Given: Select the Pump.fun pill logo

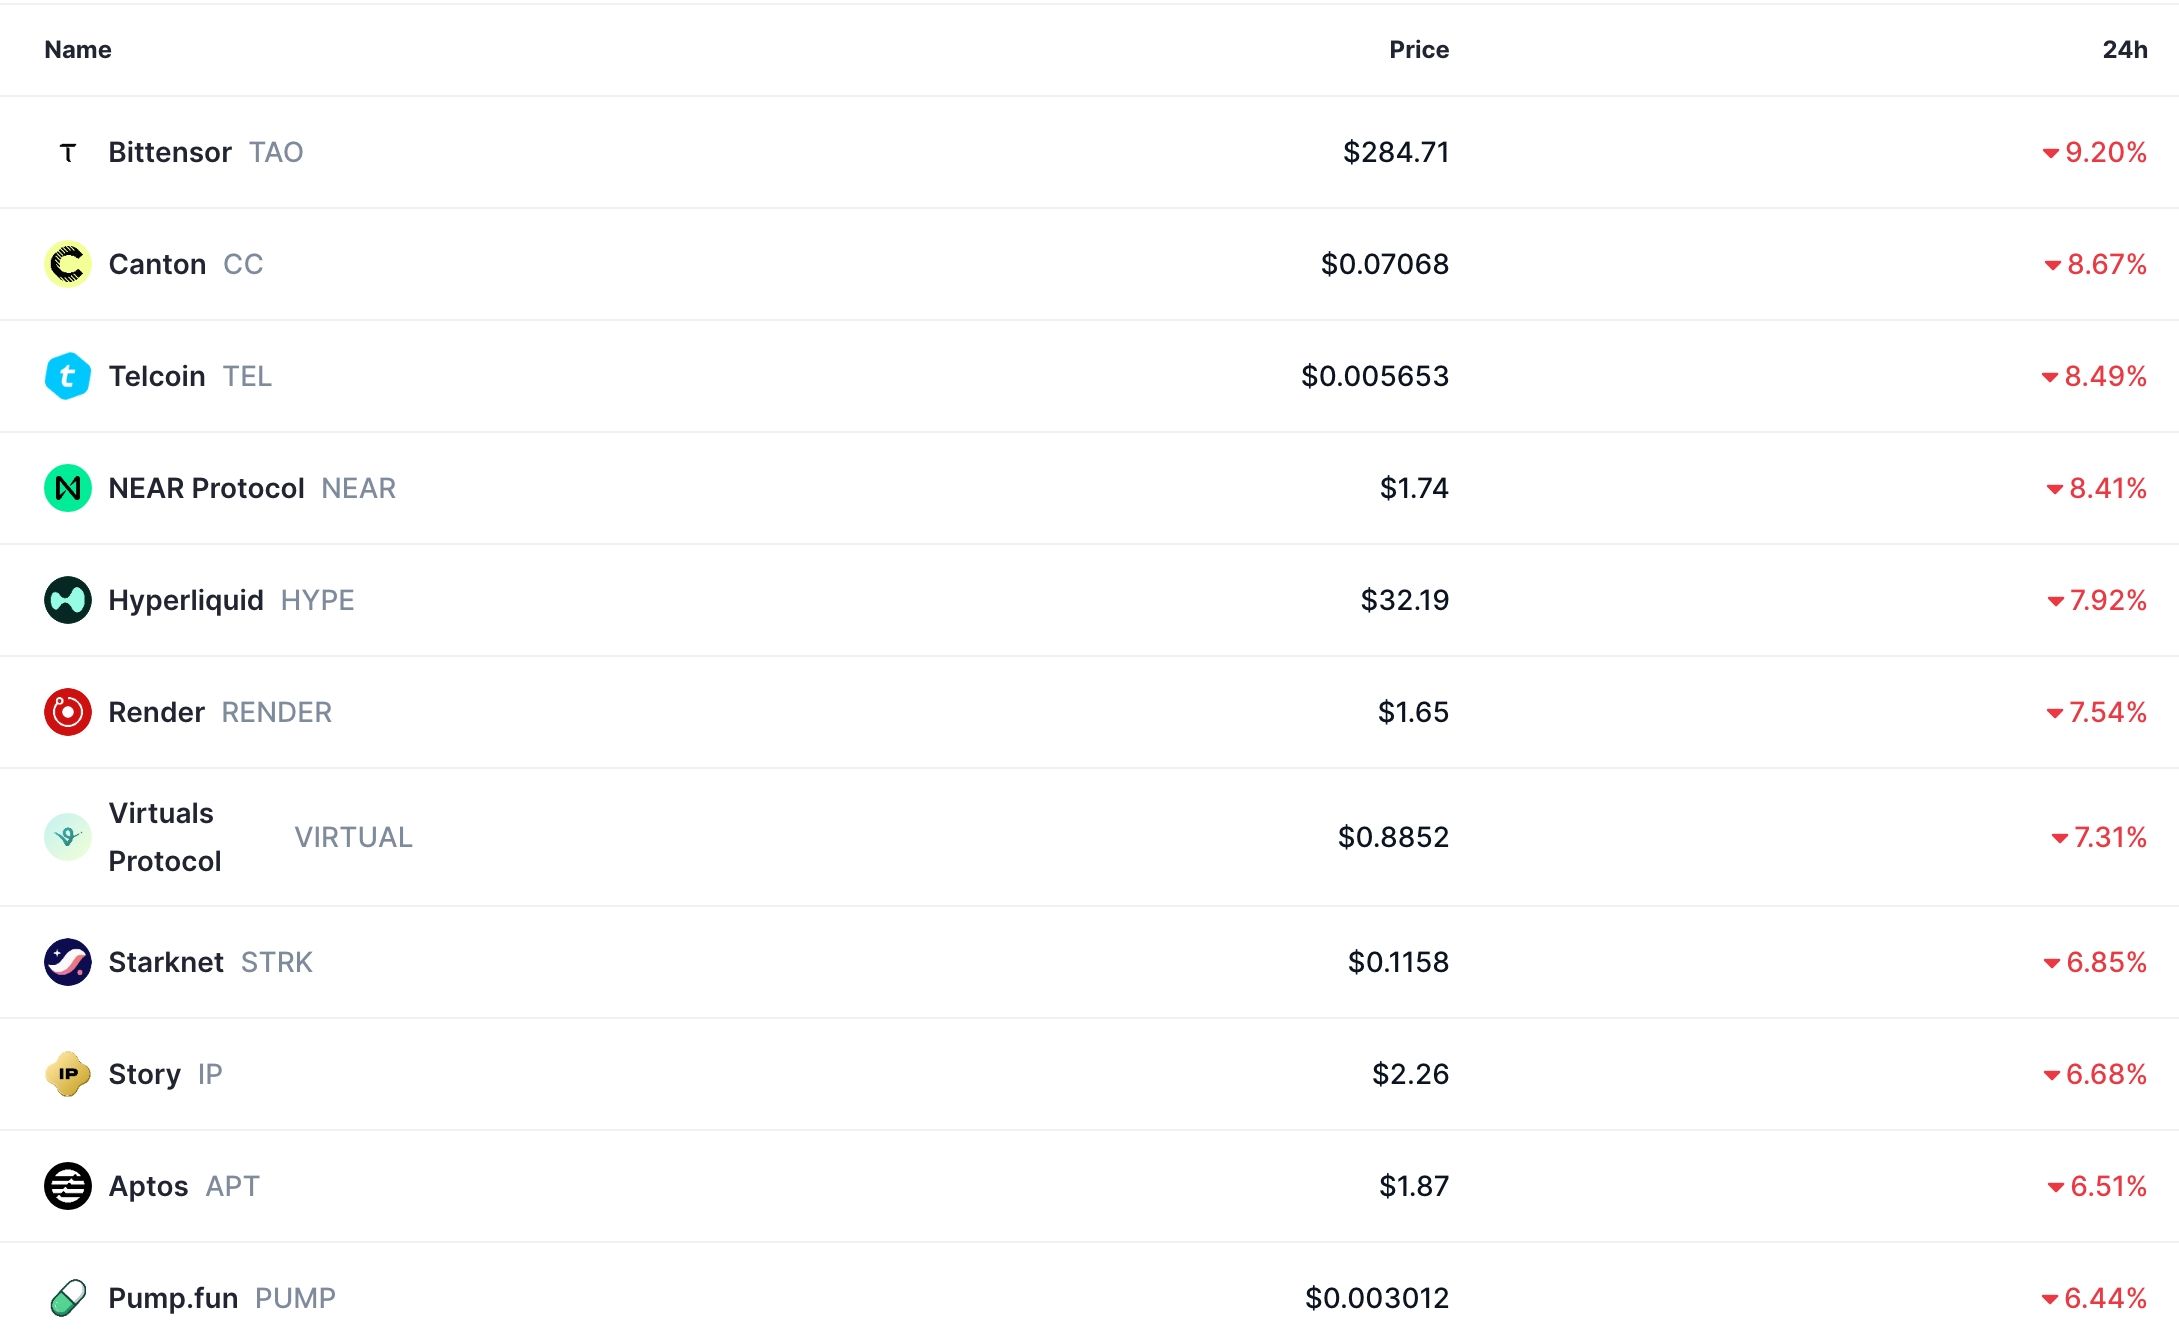Looking at the screenshot, I should click(67, 1297).
